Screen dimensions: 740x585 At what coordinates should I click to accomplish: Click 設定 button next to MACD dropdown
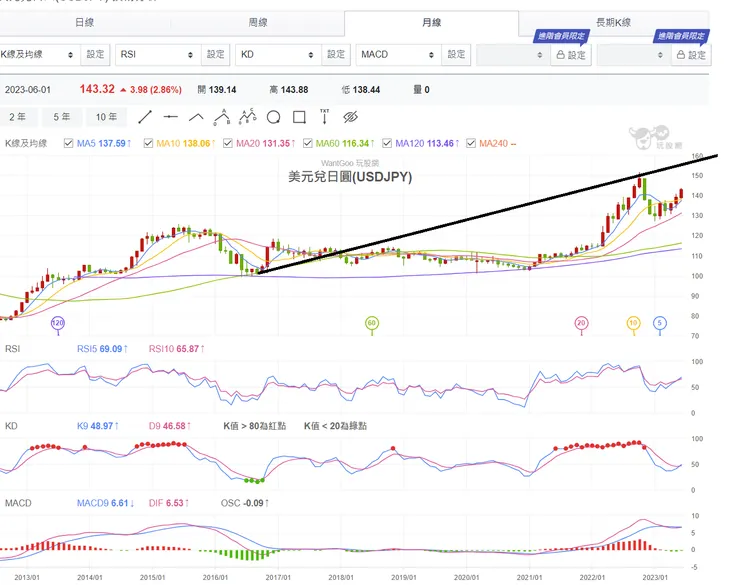(456, 55)
